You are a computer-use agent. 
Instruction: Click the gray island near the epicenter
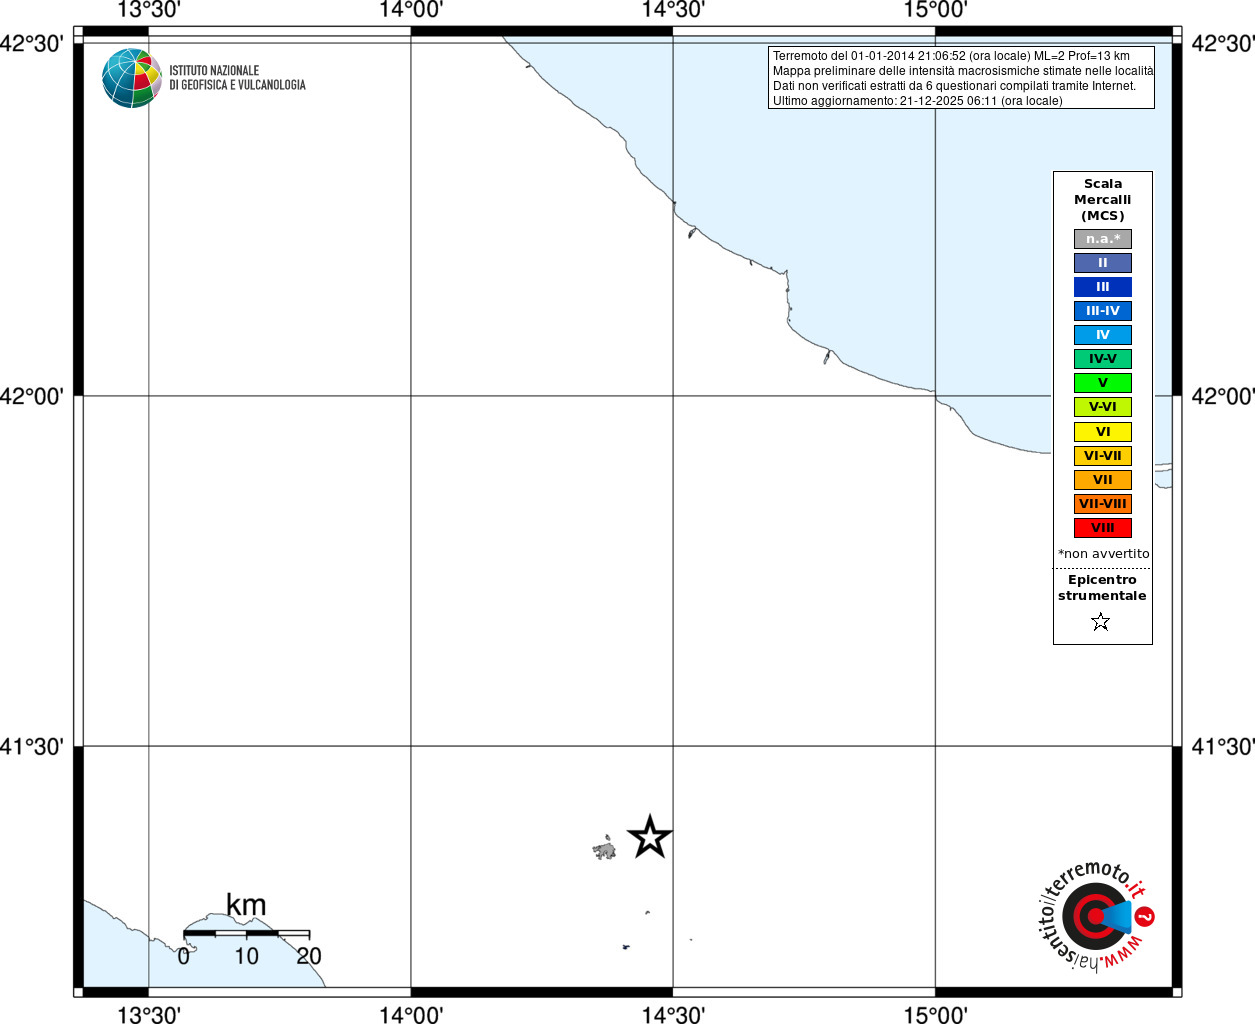[604, 849]
